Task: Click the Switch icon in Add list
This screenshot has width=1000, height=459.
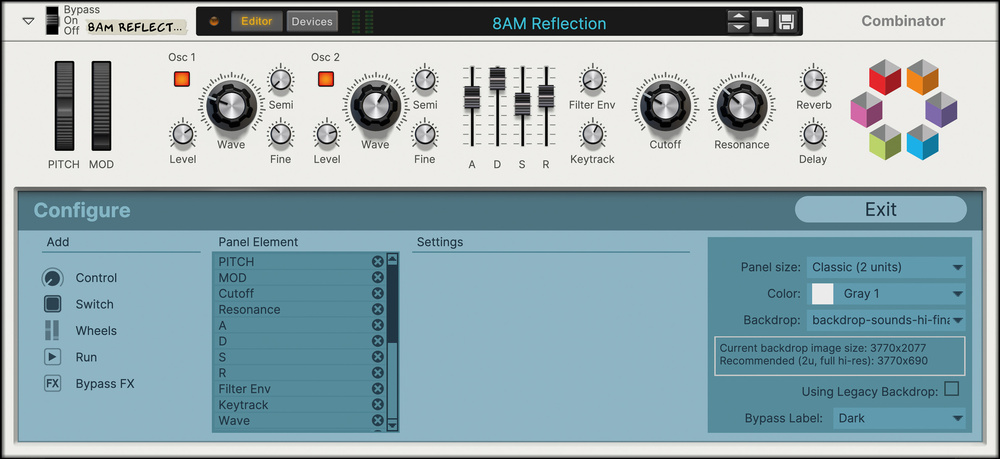Action: pyautogui.click(x=52, y=304)
